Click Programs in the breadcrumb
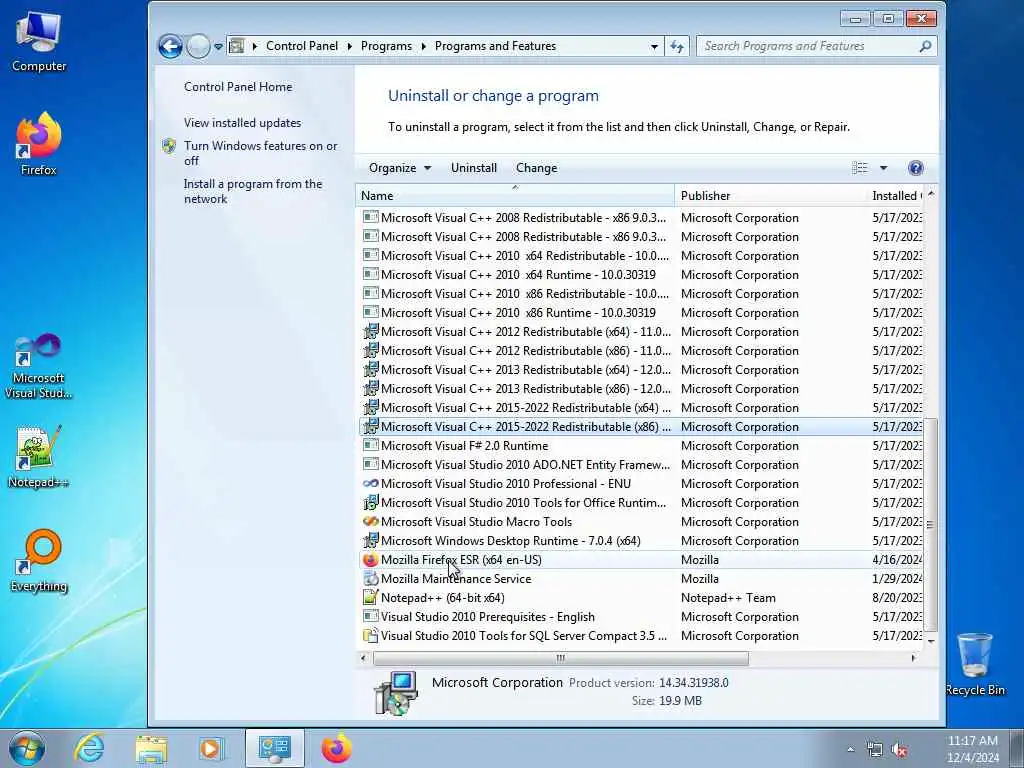The width and height of the screenshot is (1024, 768). [x=386, y=46]
